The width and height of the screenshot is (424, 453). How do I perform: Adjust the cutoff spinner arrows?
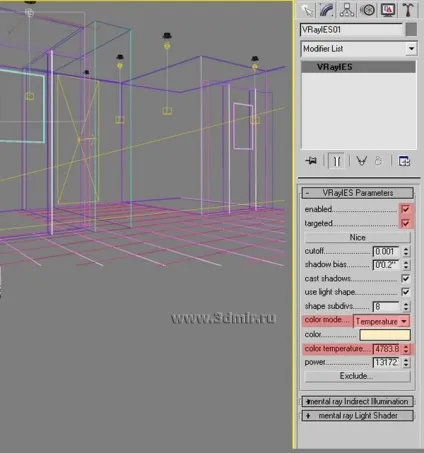[406, 251]
